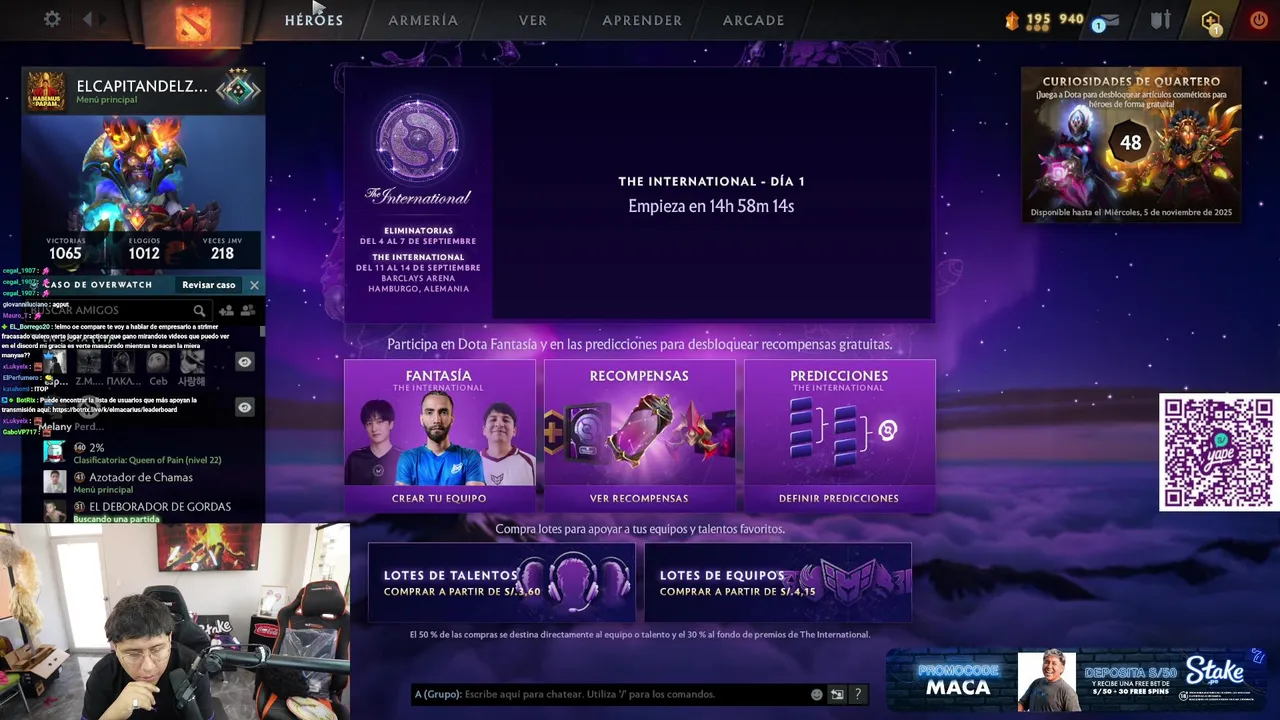Open Lotes de Talentos purchase banner
This screenshot has width=1280, height=720.
click(502, 582)
